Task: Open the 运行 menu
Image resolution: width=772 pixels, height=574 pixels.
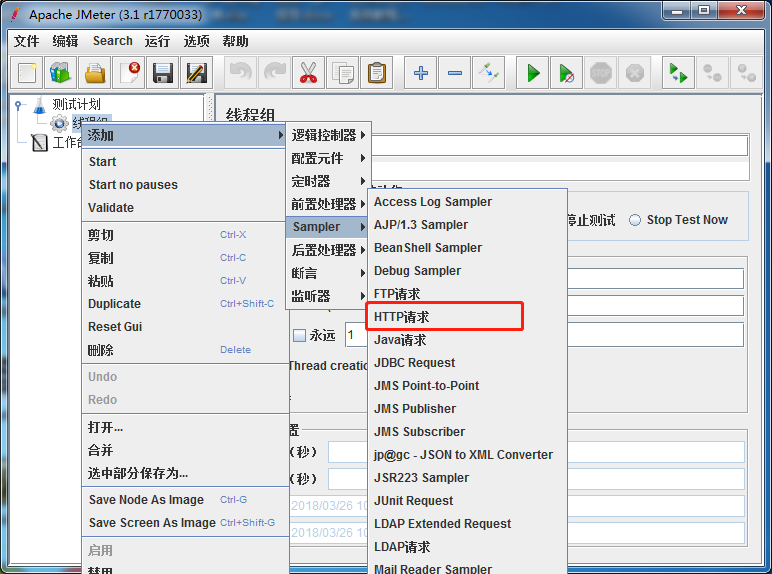Action: pos(157,41)
